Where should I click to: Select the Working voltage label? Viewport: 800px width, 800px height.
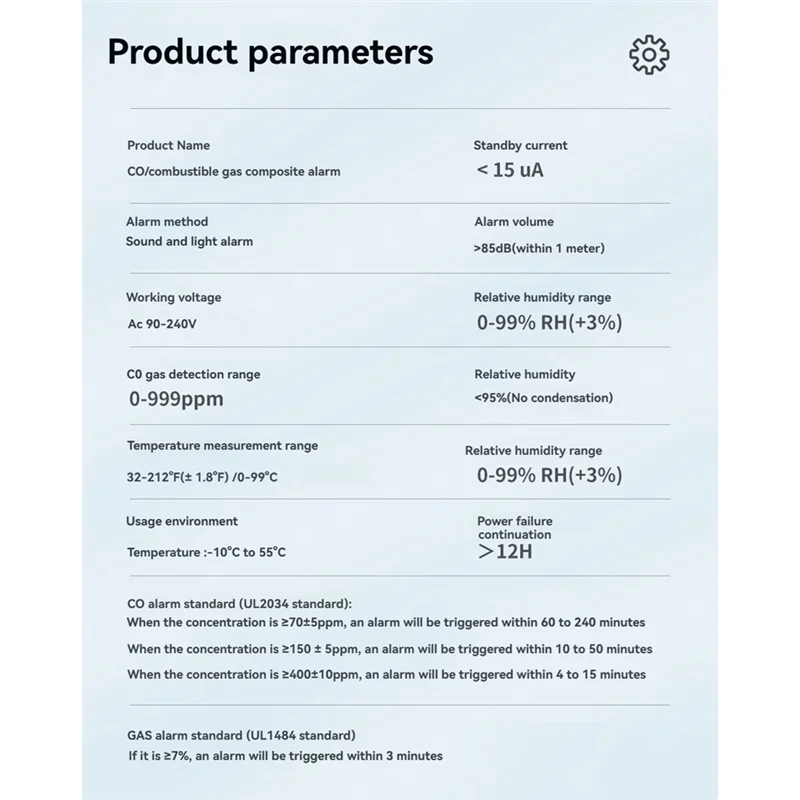click(x=173, y=298)
